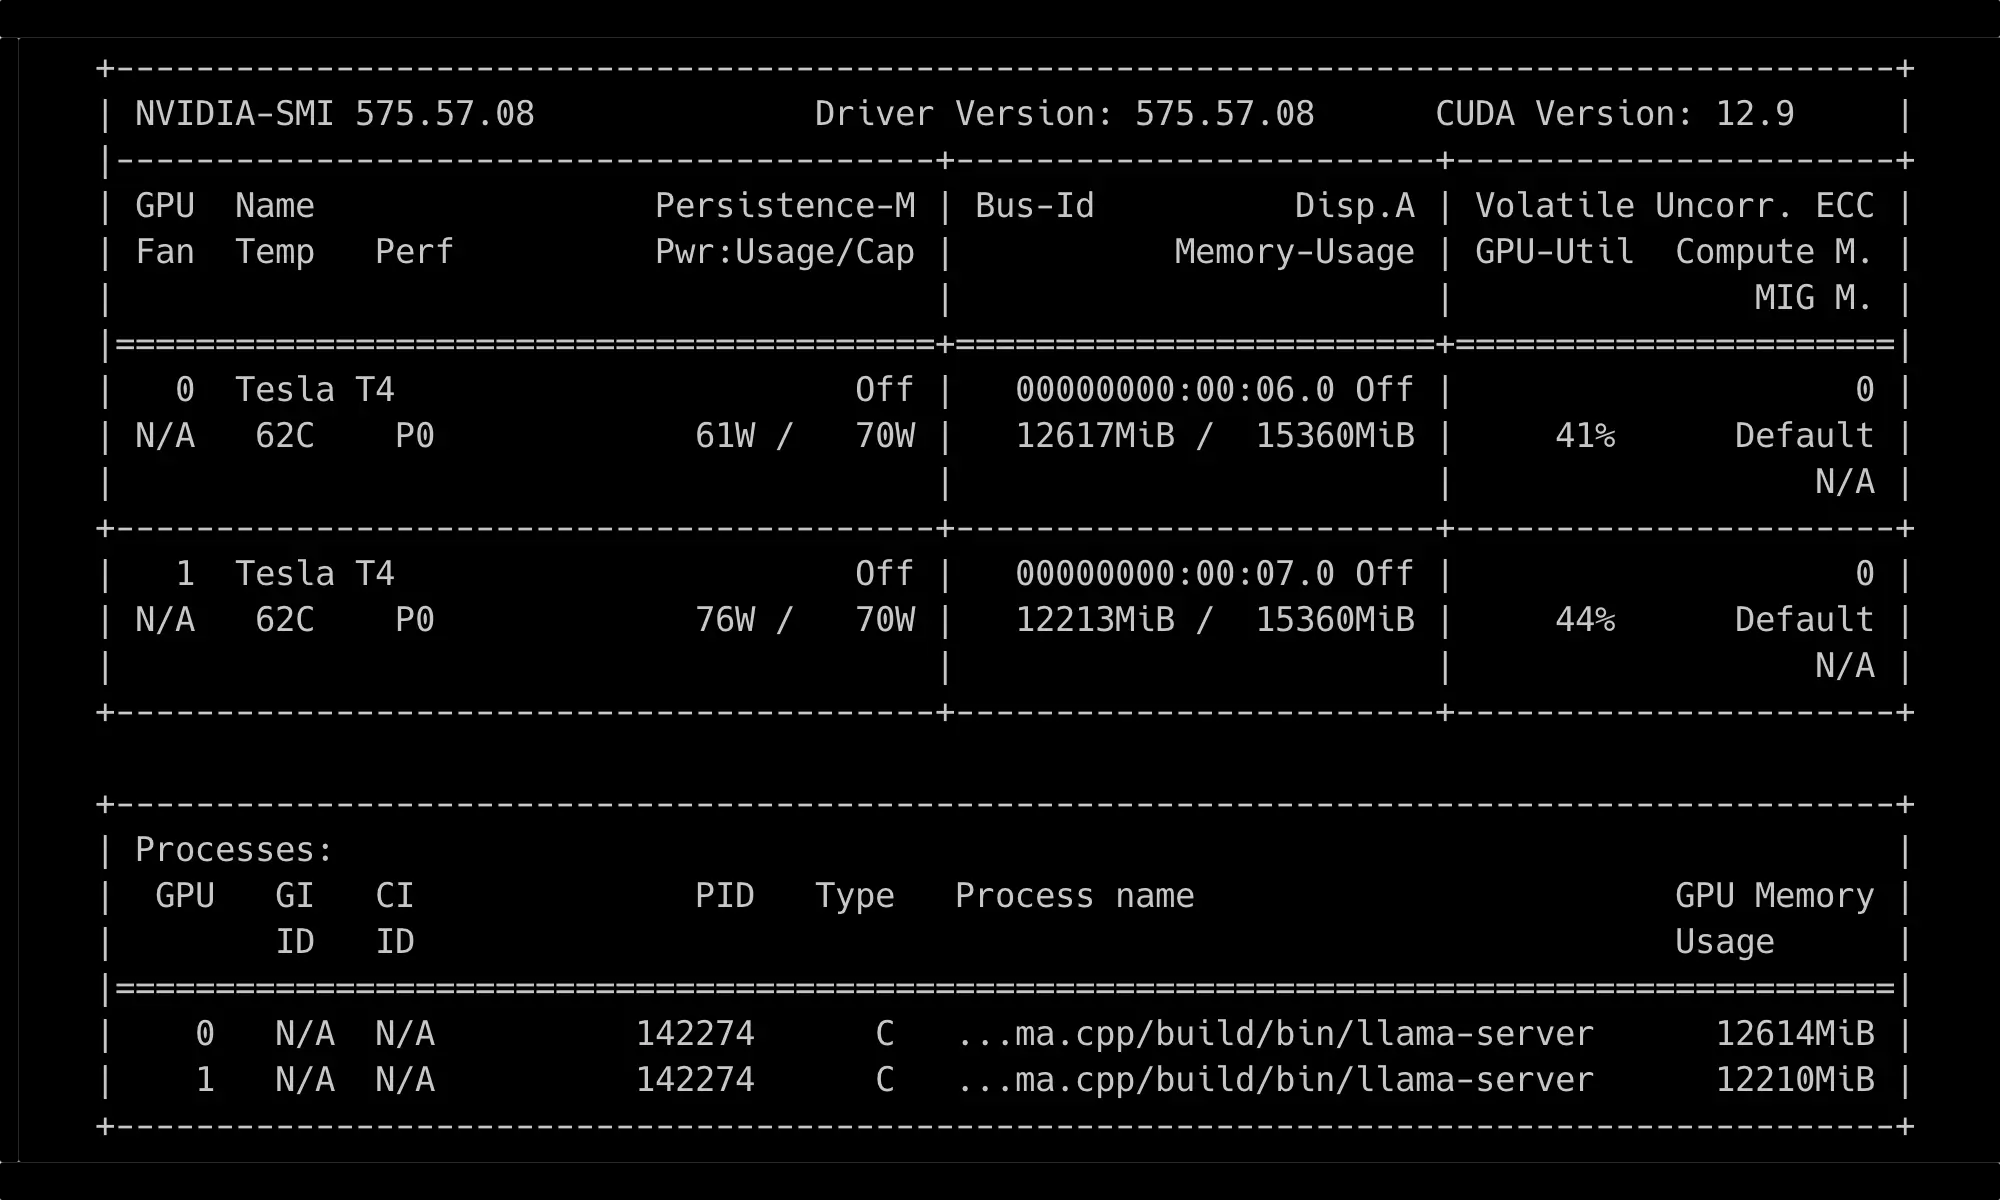Click the Processes: section label
This screenshot has width=2000, height=1200.
tap(235, 850)
